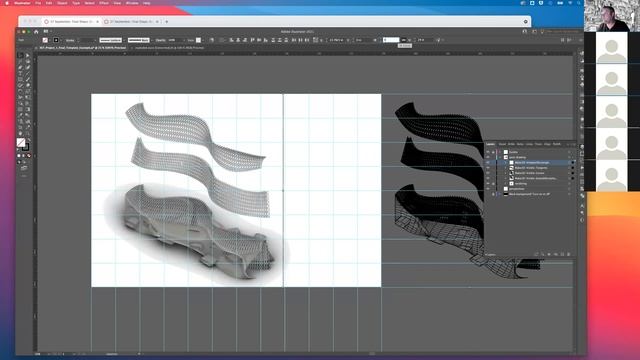640x360 pixels.
Task: Open the Arrange Documents icon
Action: (46, 31)
